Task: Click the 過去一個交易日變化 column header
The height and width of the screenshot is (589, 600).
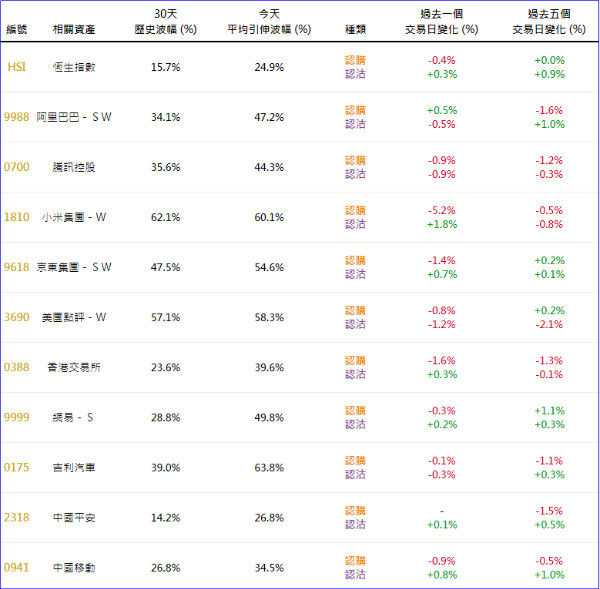Action: 442,22
